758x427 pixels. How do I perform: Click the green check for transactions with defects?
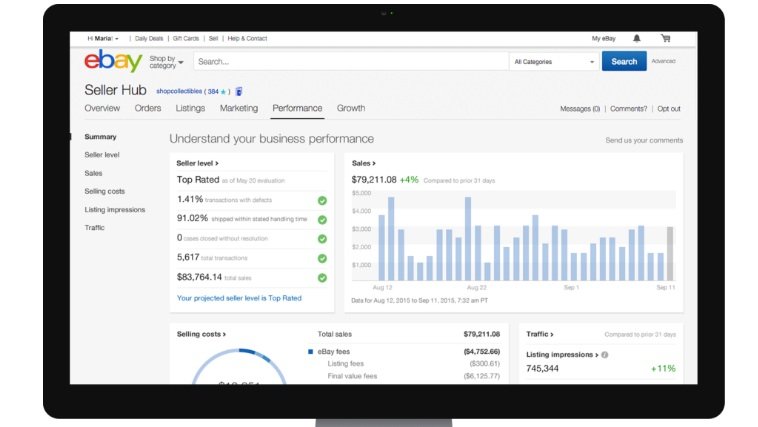click(322, 200)
